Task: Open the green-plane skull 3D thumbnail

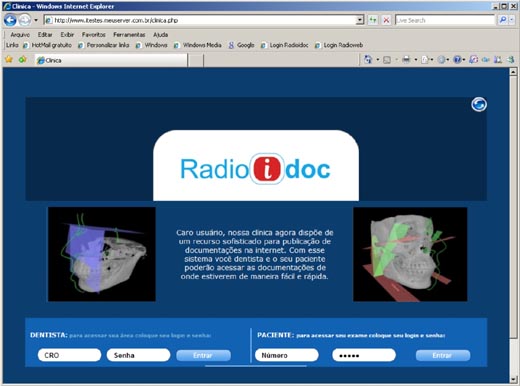Action: tap(410, 254)
